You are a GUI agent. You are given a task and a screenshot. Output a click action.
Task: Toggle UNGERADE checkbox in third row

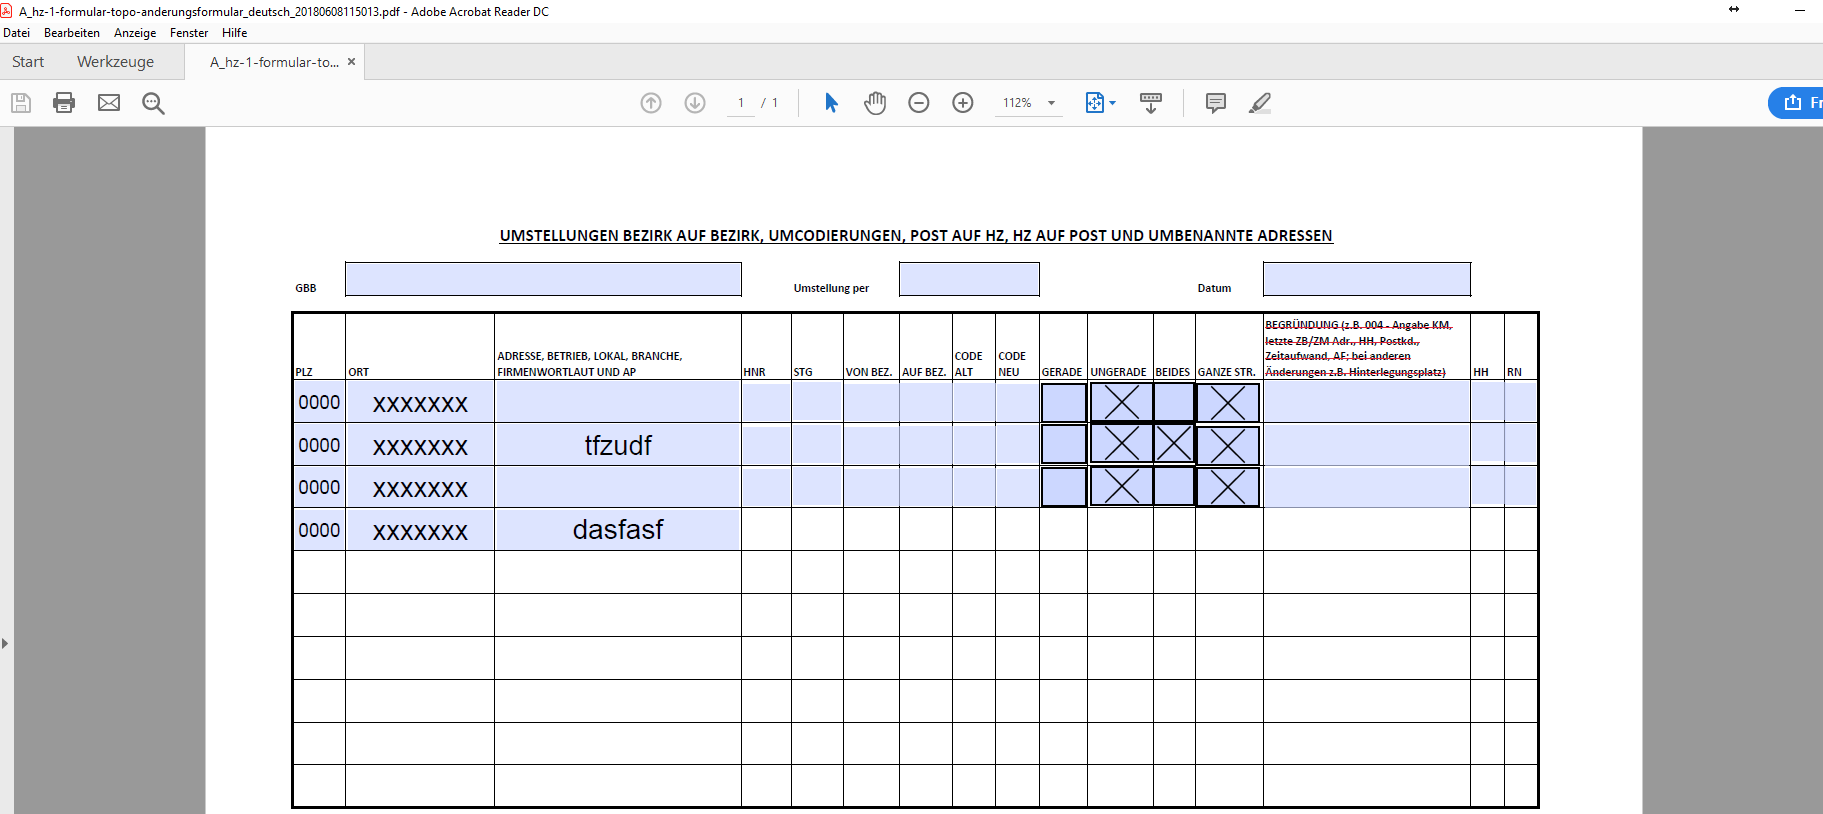click(x=1121, y=487)
